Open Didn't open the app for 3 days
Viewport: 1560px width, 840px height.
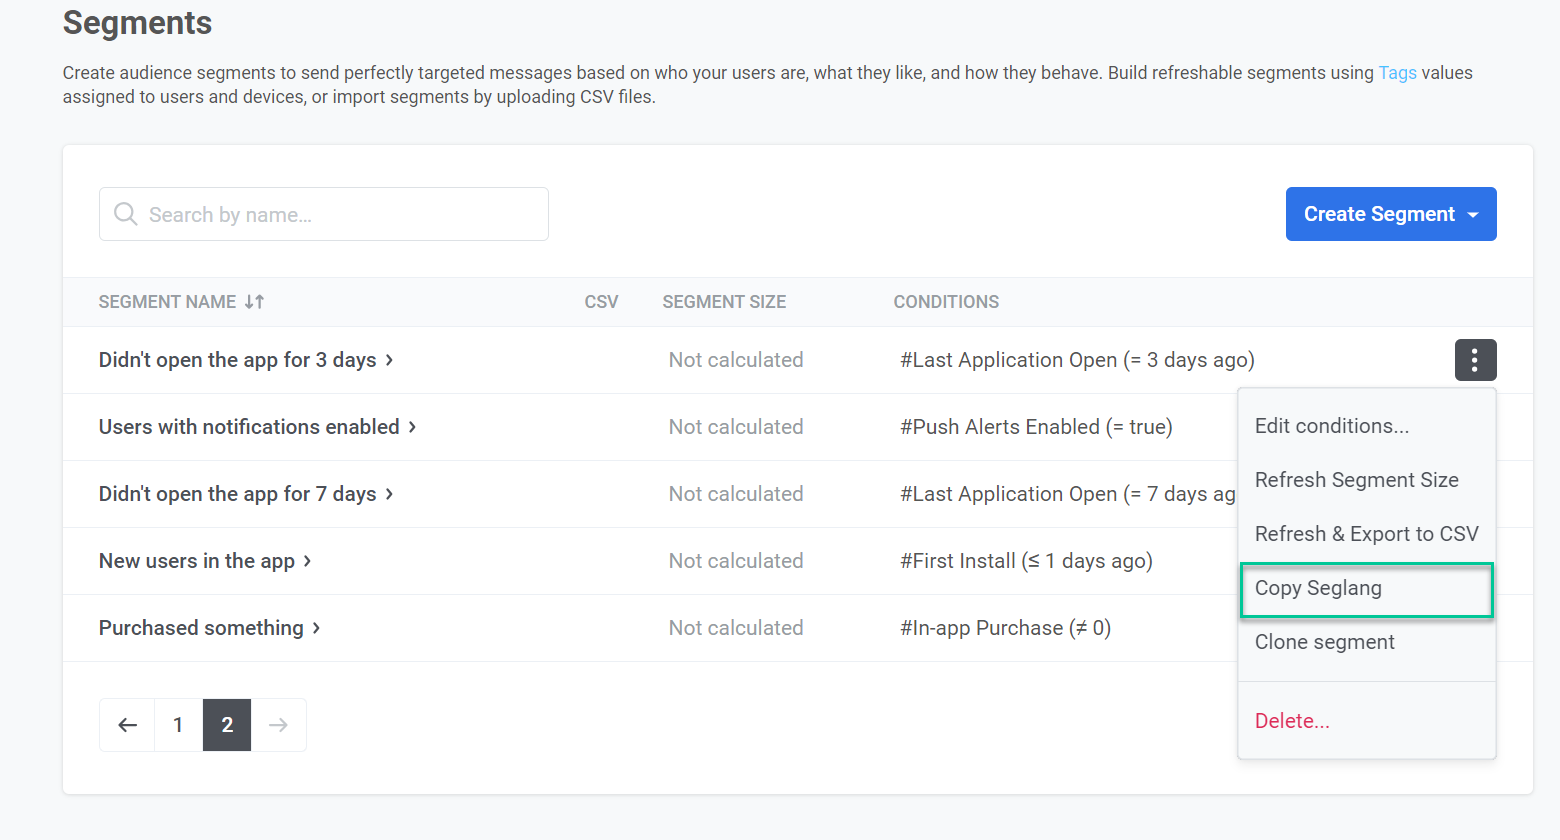(x=237, y=360)
